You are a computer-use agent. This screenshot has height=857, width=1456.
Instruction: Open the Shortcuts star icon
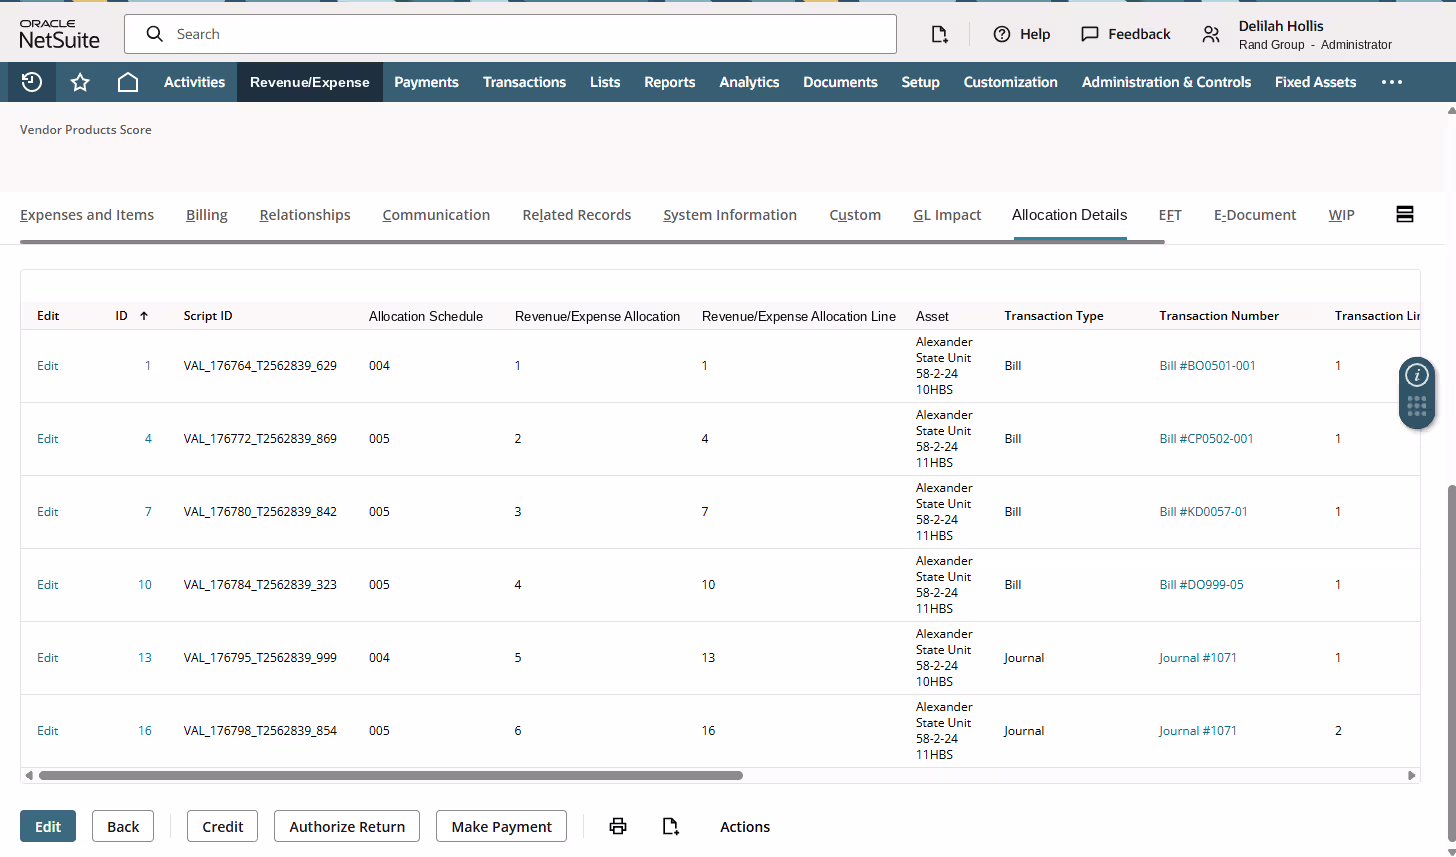click(x=80, y=82)
